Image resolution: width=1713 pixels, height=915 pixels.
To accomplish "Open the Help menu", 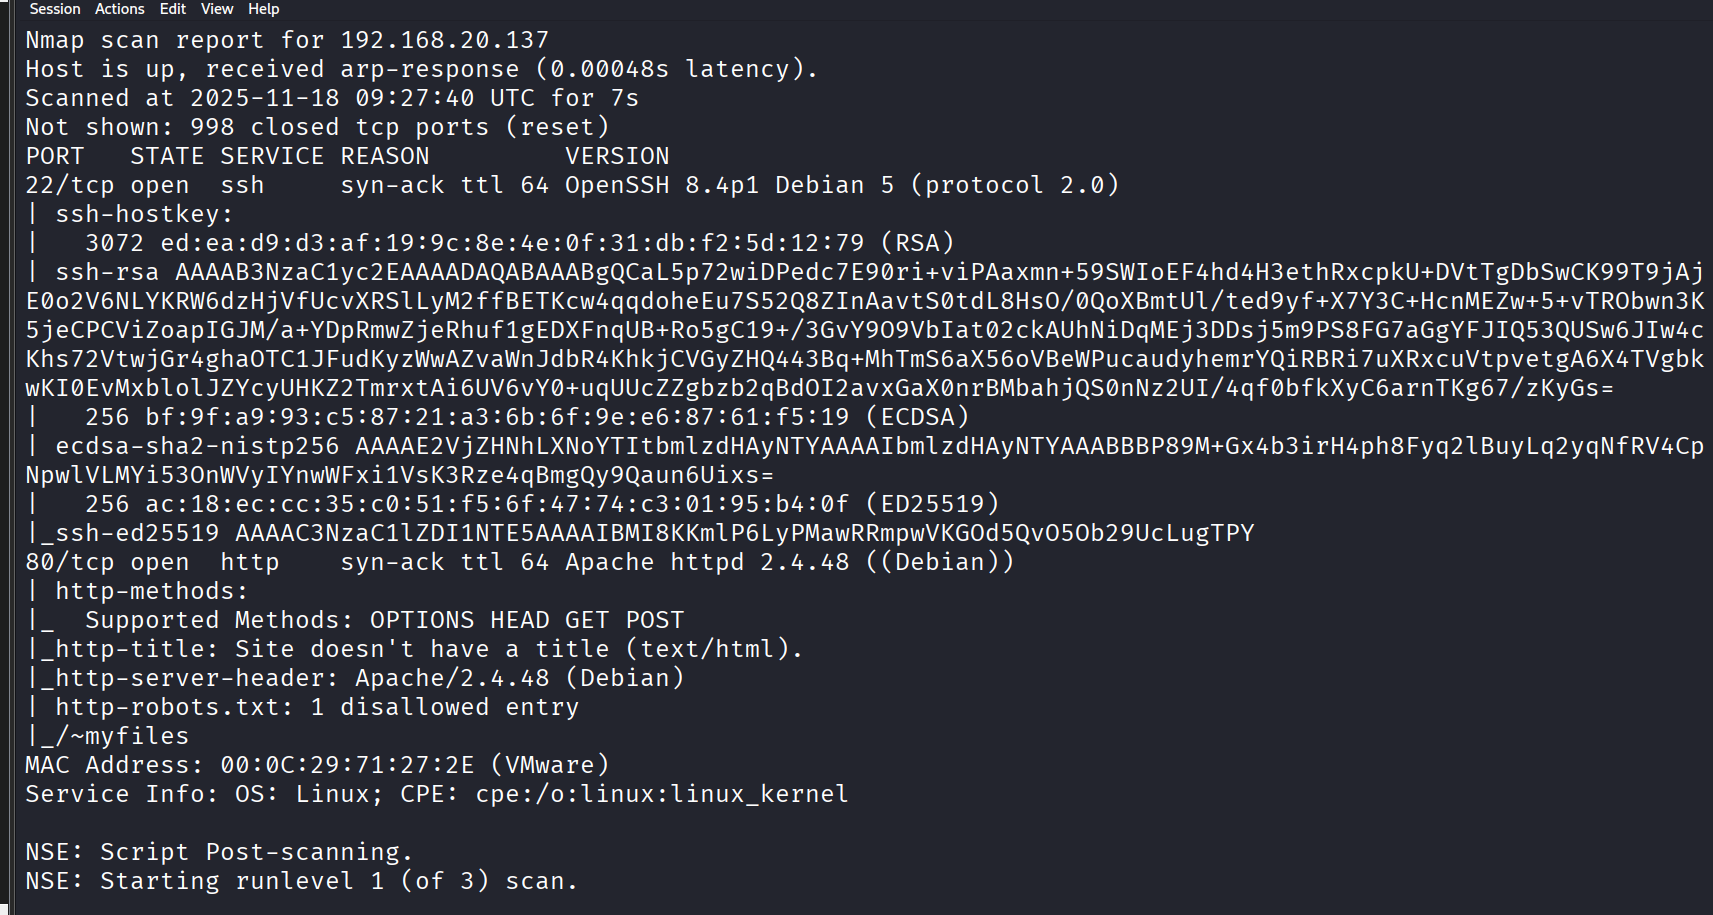I will pyautogui.click(x=263, y=9).
